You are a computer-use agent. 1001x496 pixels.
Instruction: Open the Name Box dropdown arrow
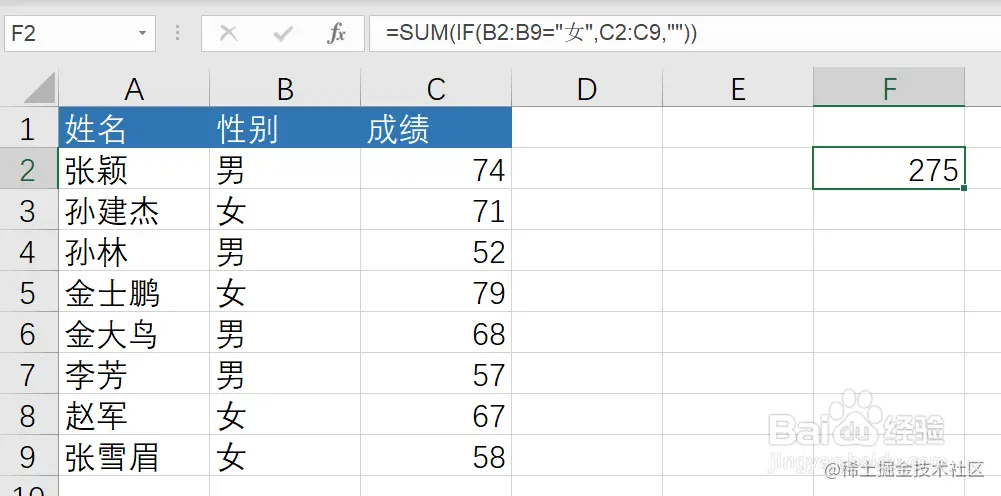point(142,33)
